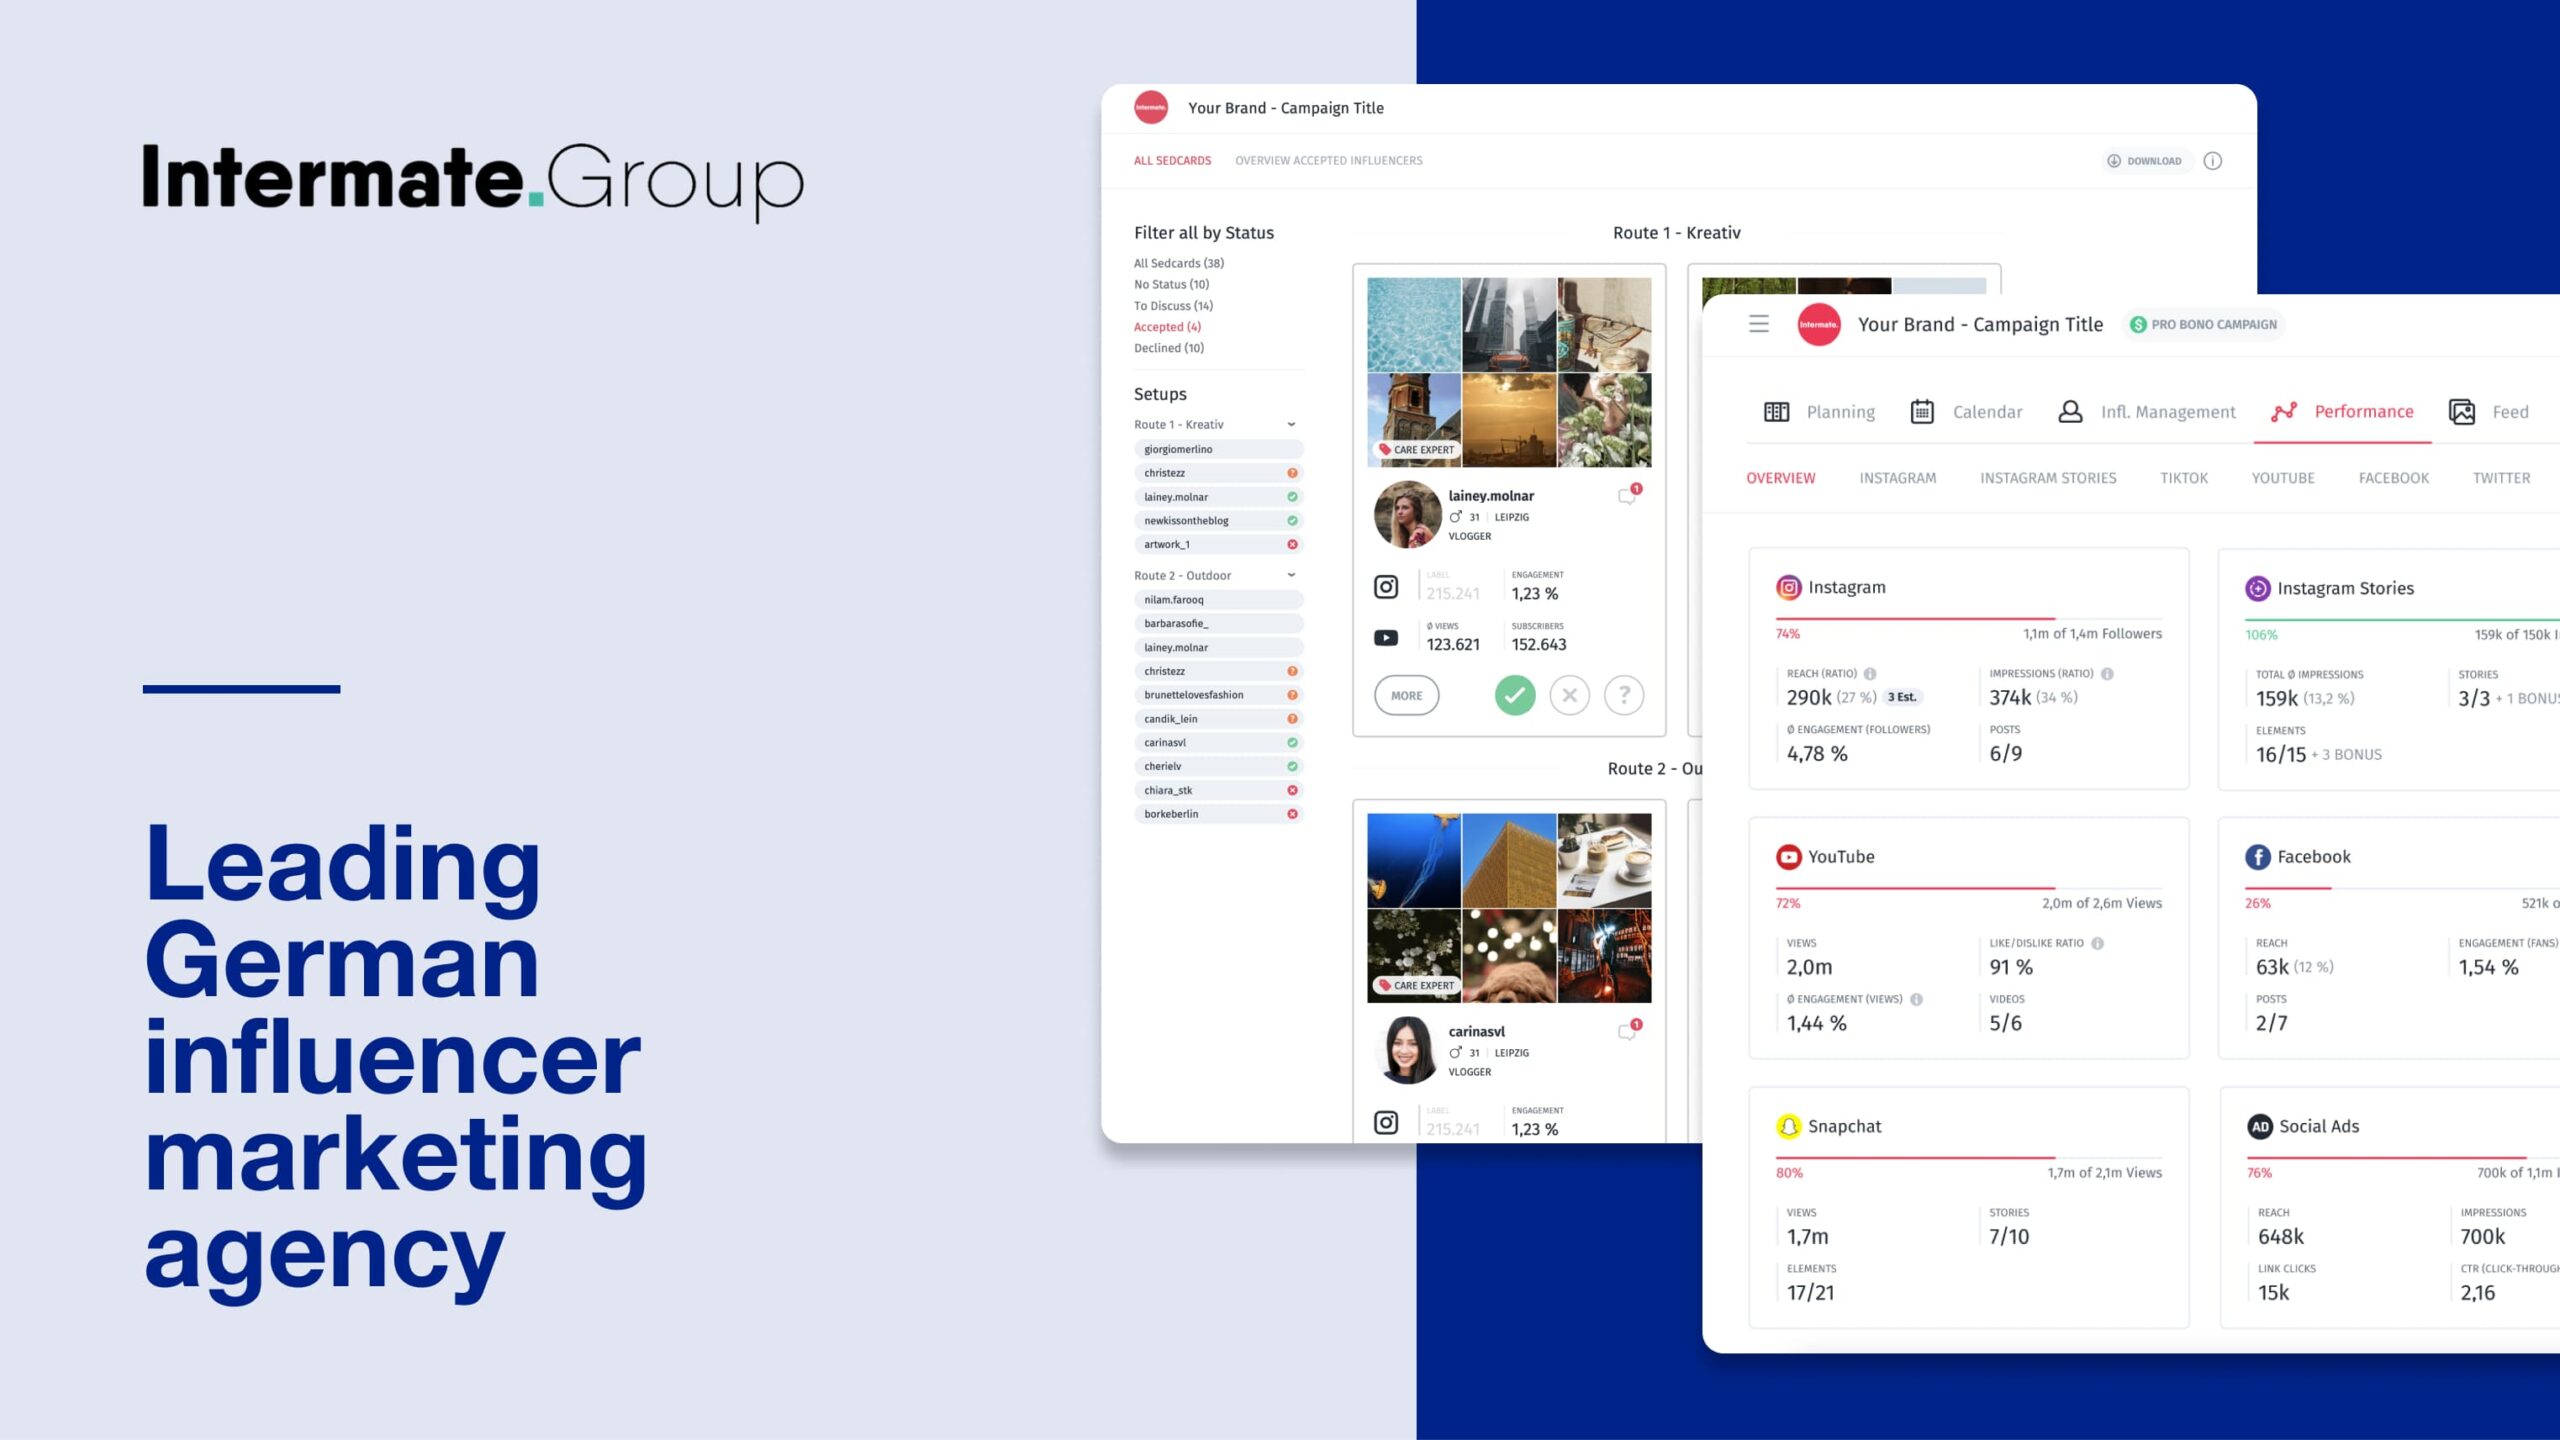Screen dimensions: 2560x1440
Task: Click the Intermate logo in the sedcards window header
Action: click(x=1151, y=107)
